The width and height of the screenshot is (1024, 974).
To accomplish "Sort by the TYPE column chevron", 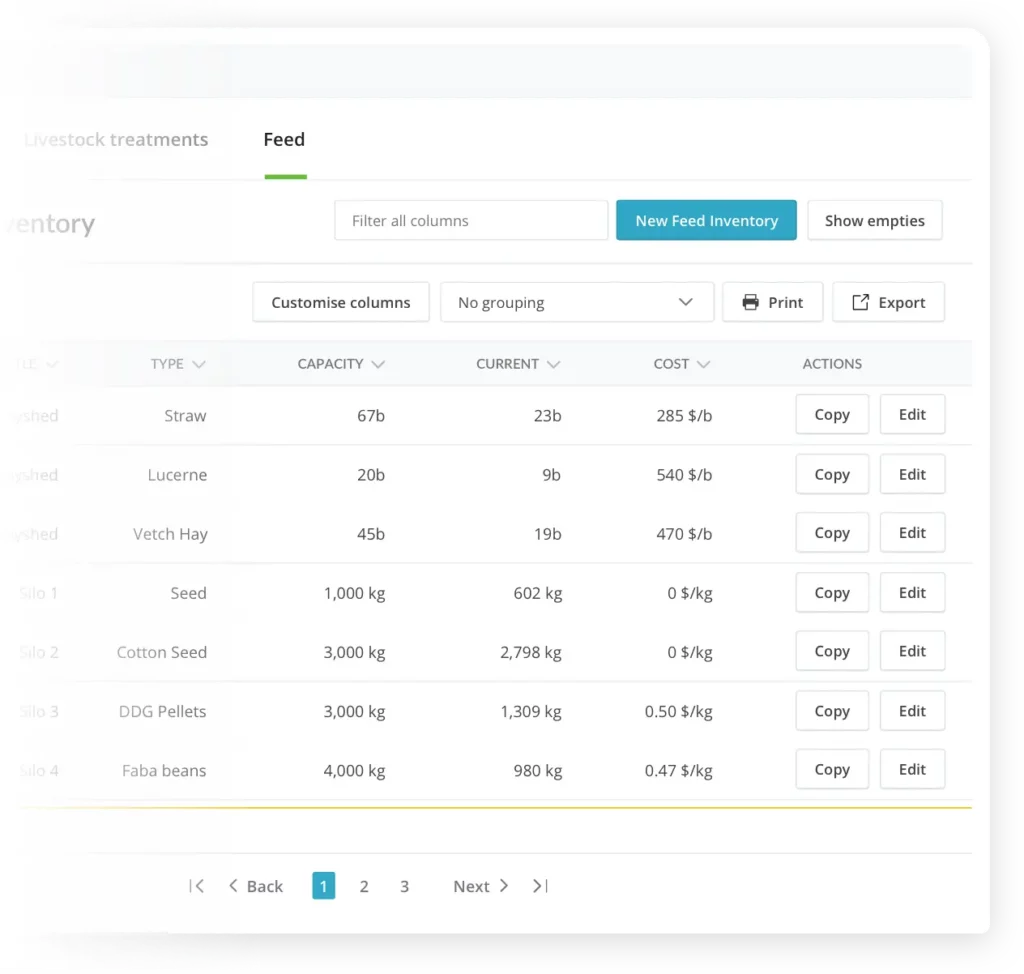I will 199,365.
